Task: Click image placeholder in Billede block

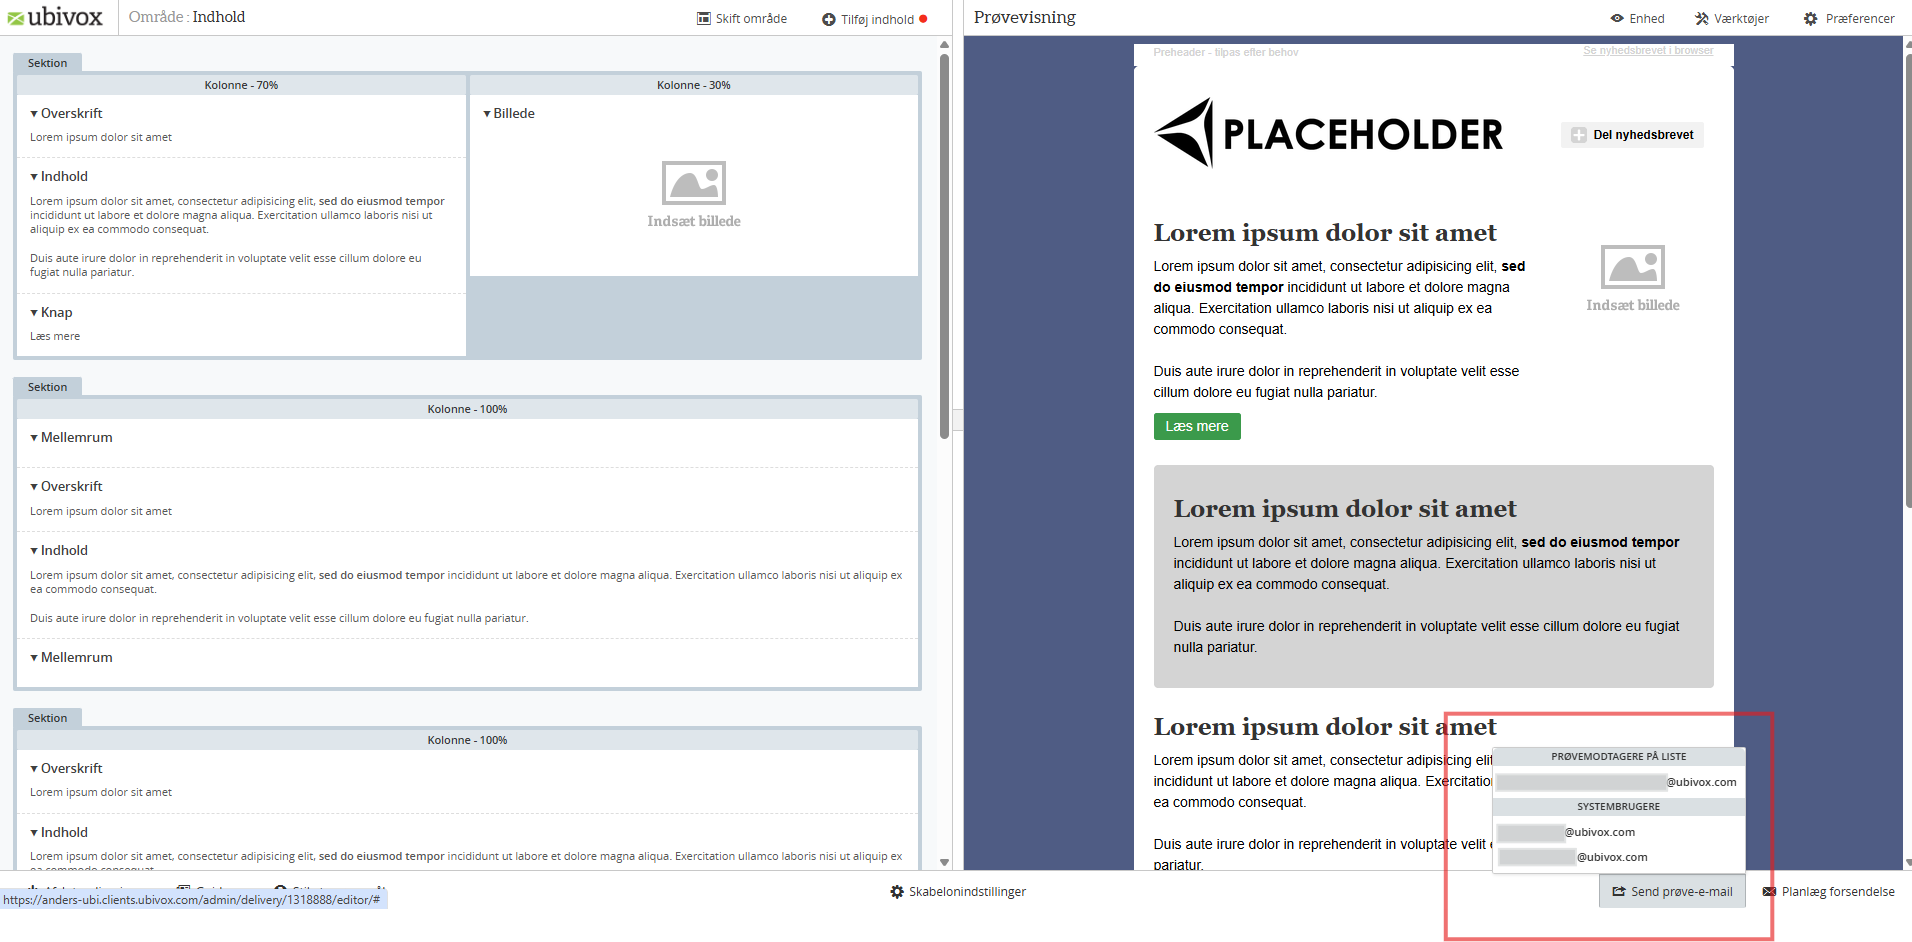Action: click(693, 184)
